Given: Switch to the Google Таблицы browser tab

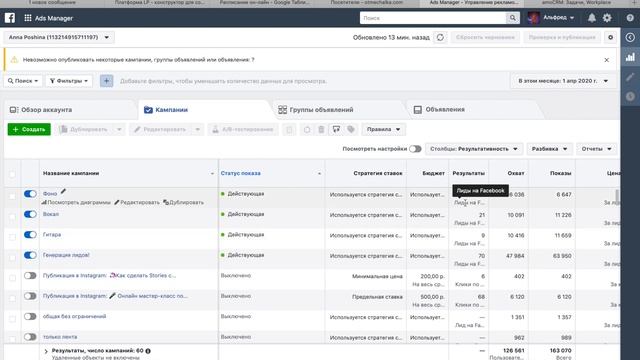Looking at the screenshot, I should 264,2.
